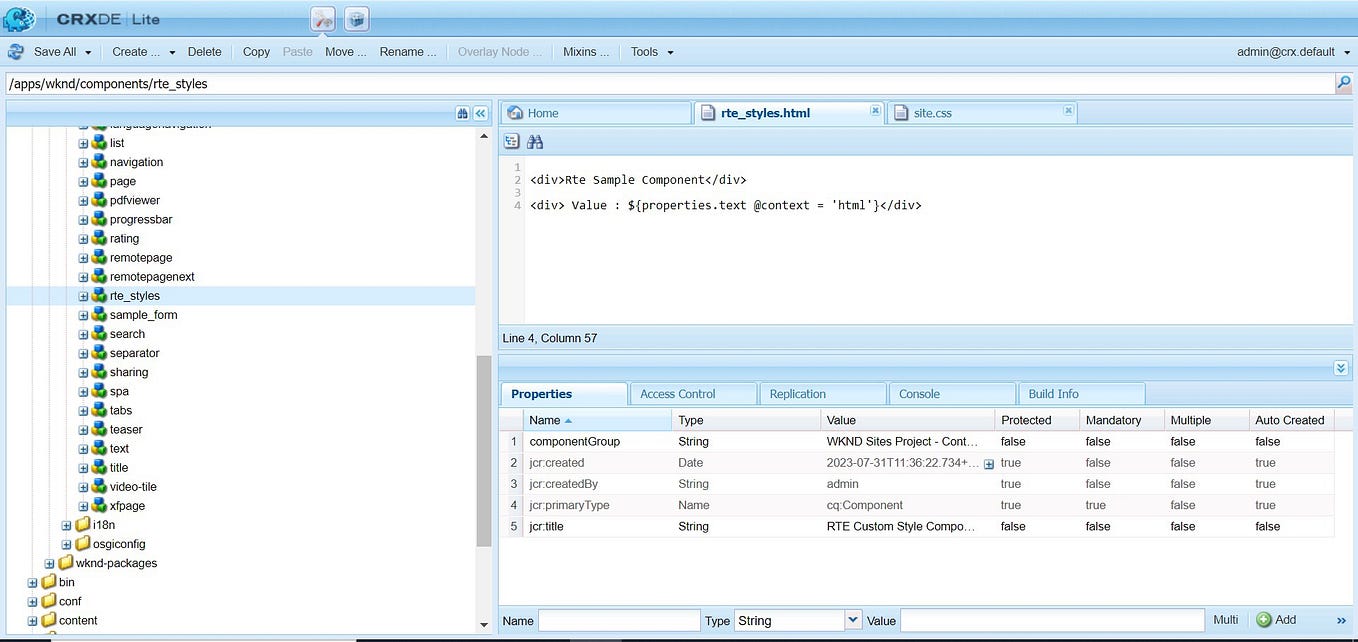Collapse the properties panel chevron icon
The width and height of the screenshot is (1358, 642).
coord(1341,369)
